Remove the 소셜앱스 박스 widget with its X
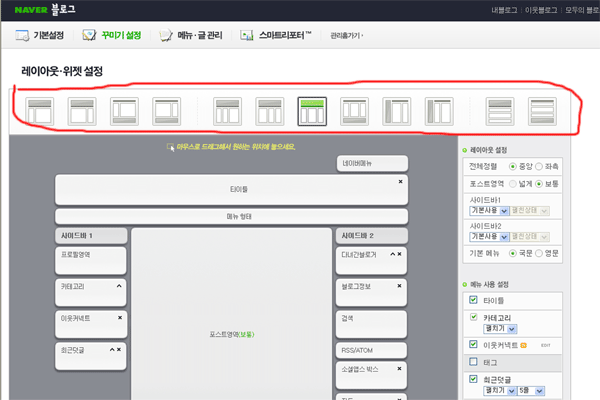600x400 pixels. coord(399,368)
